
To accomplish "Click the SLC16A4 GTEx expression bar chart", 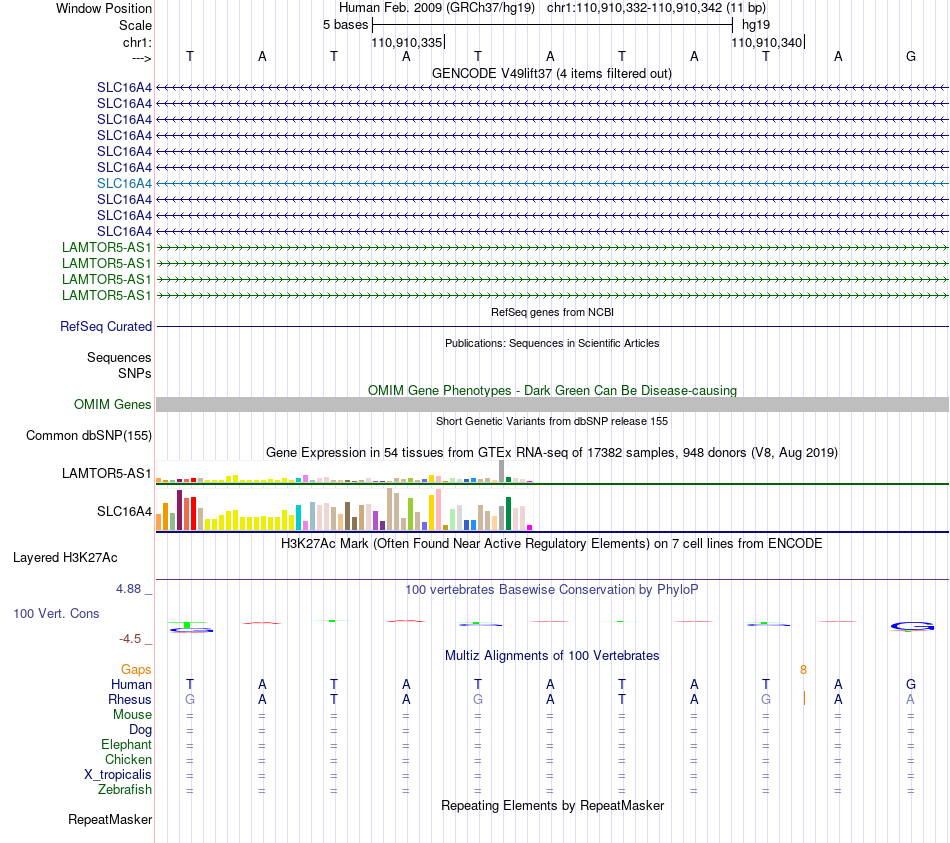I will [344, 509].
